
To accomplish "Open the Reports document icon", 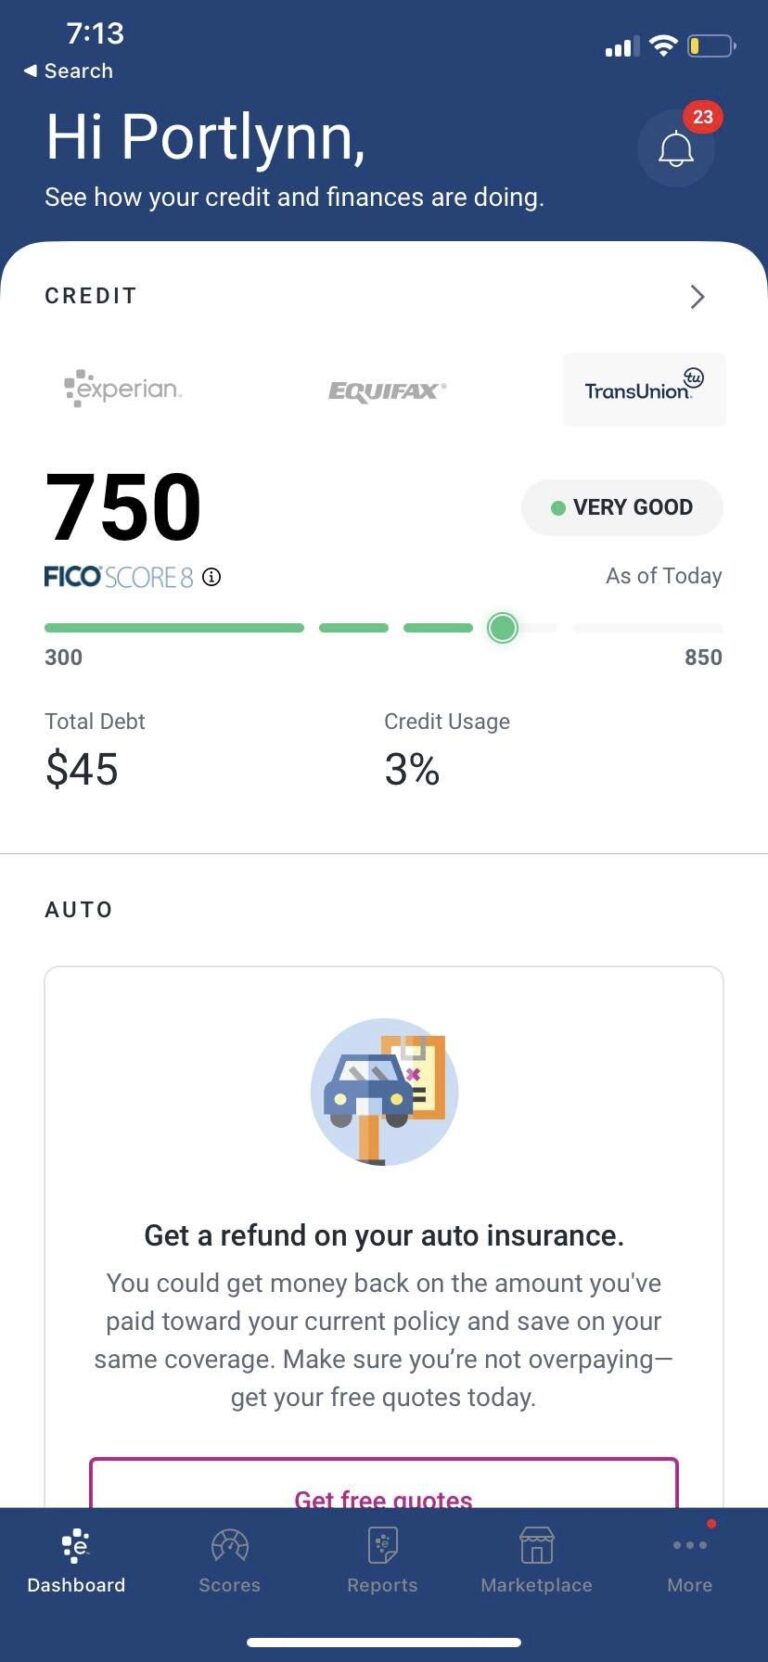I will tap(382, 1545).
